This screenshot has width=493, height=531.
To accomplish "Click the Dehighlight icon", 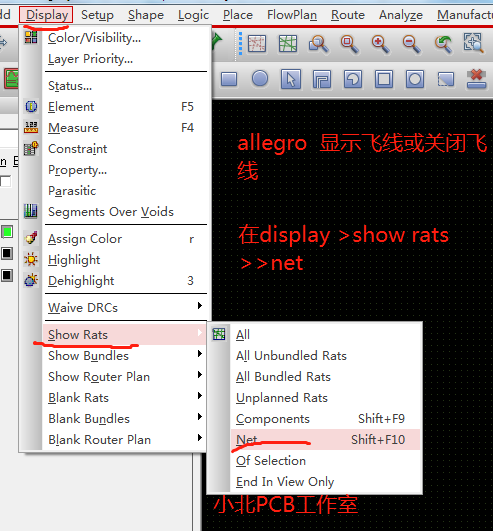I will 31,280.
